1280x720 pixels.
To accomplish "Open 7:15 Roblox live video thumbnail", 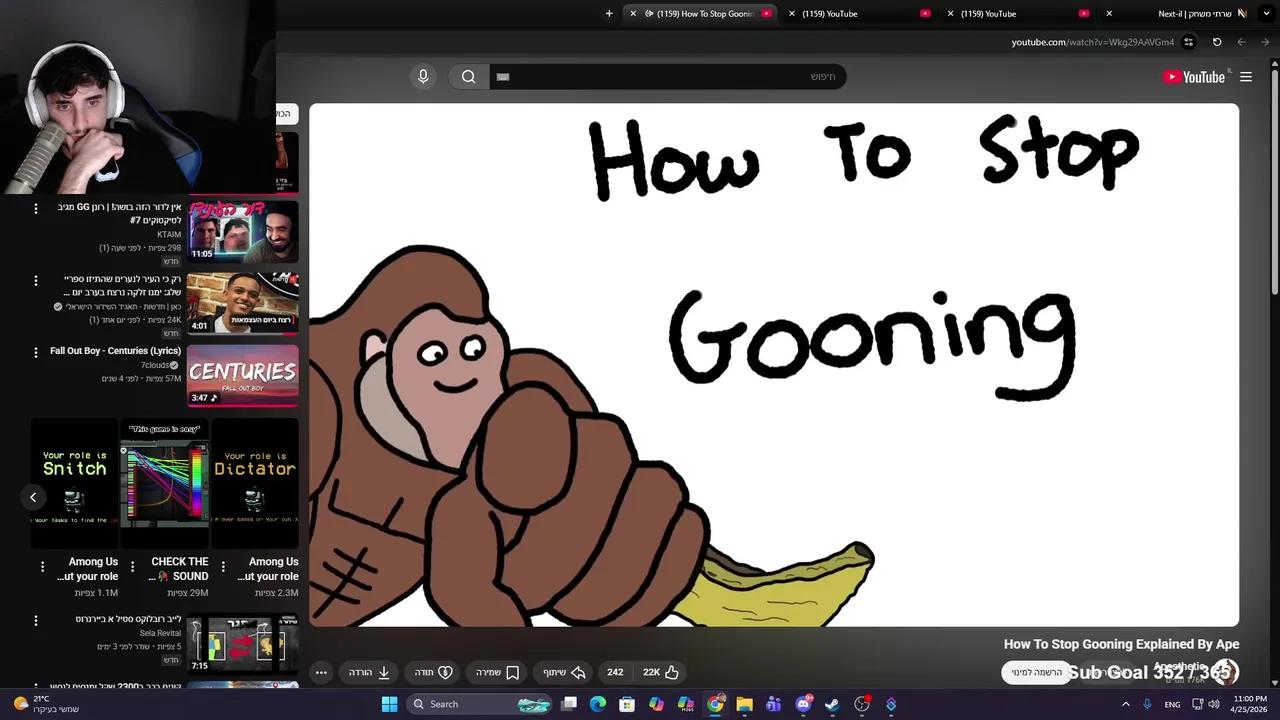I will click(x=243, y=645).
